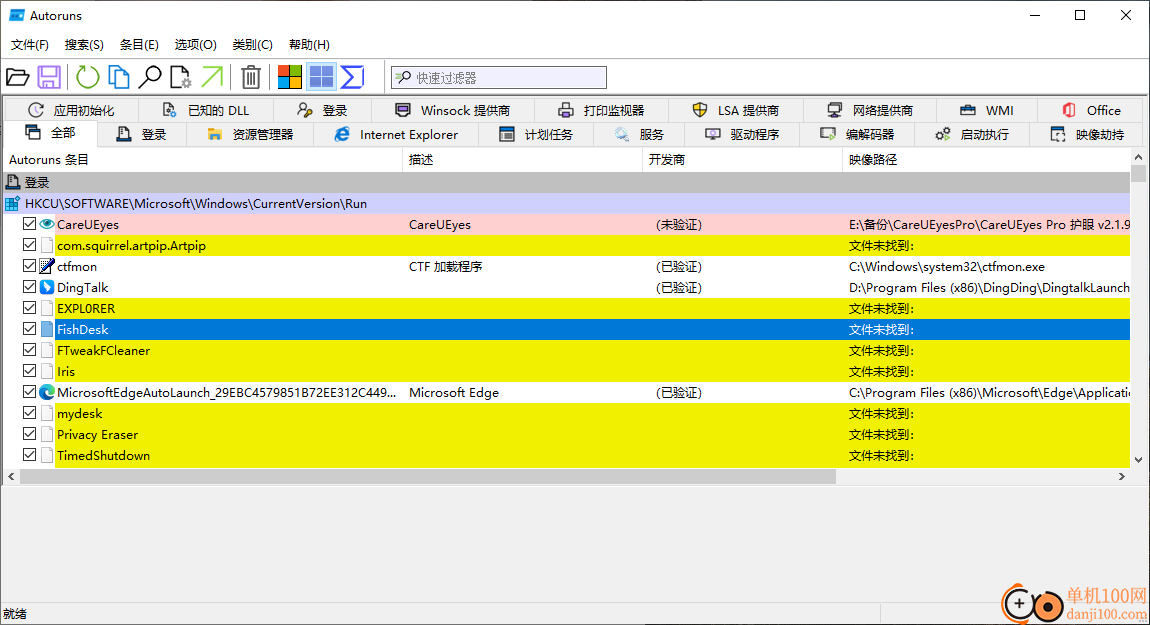
Task: Uncheck the com.squirrel.artpip.Artpip entry
Action: coord(29,245)
